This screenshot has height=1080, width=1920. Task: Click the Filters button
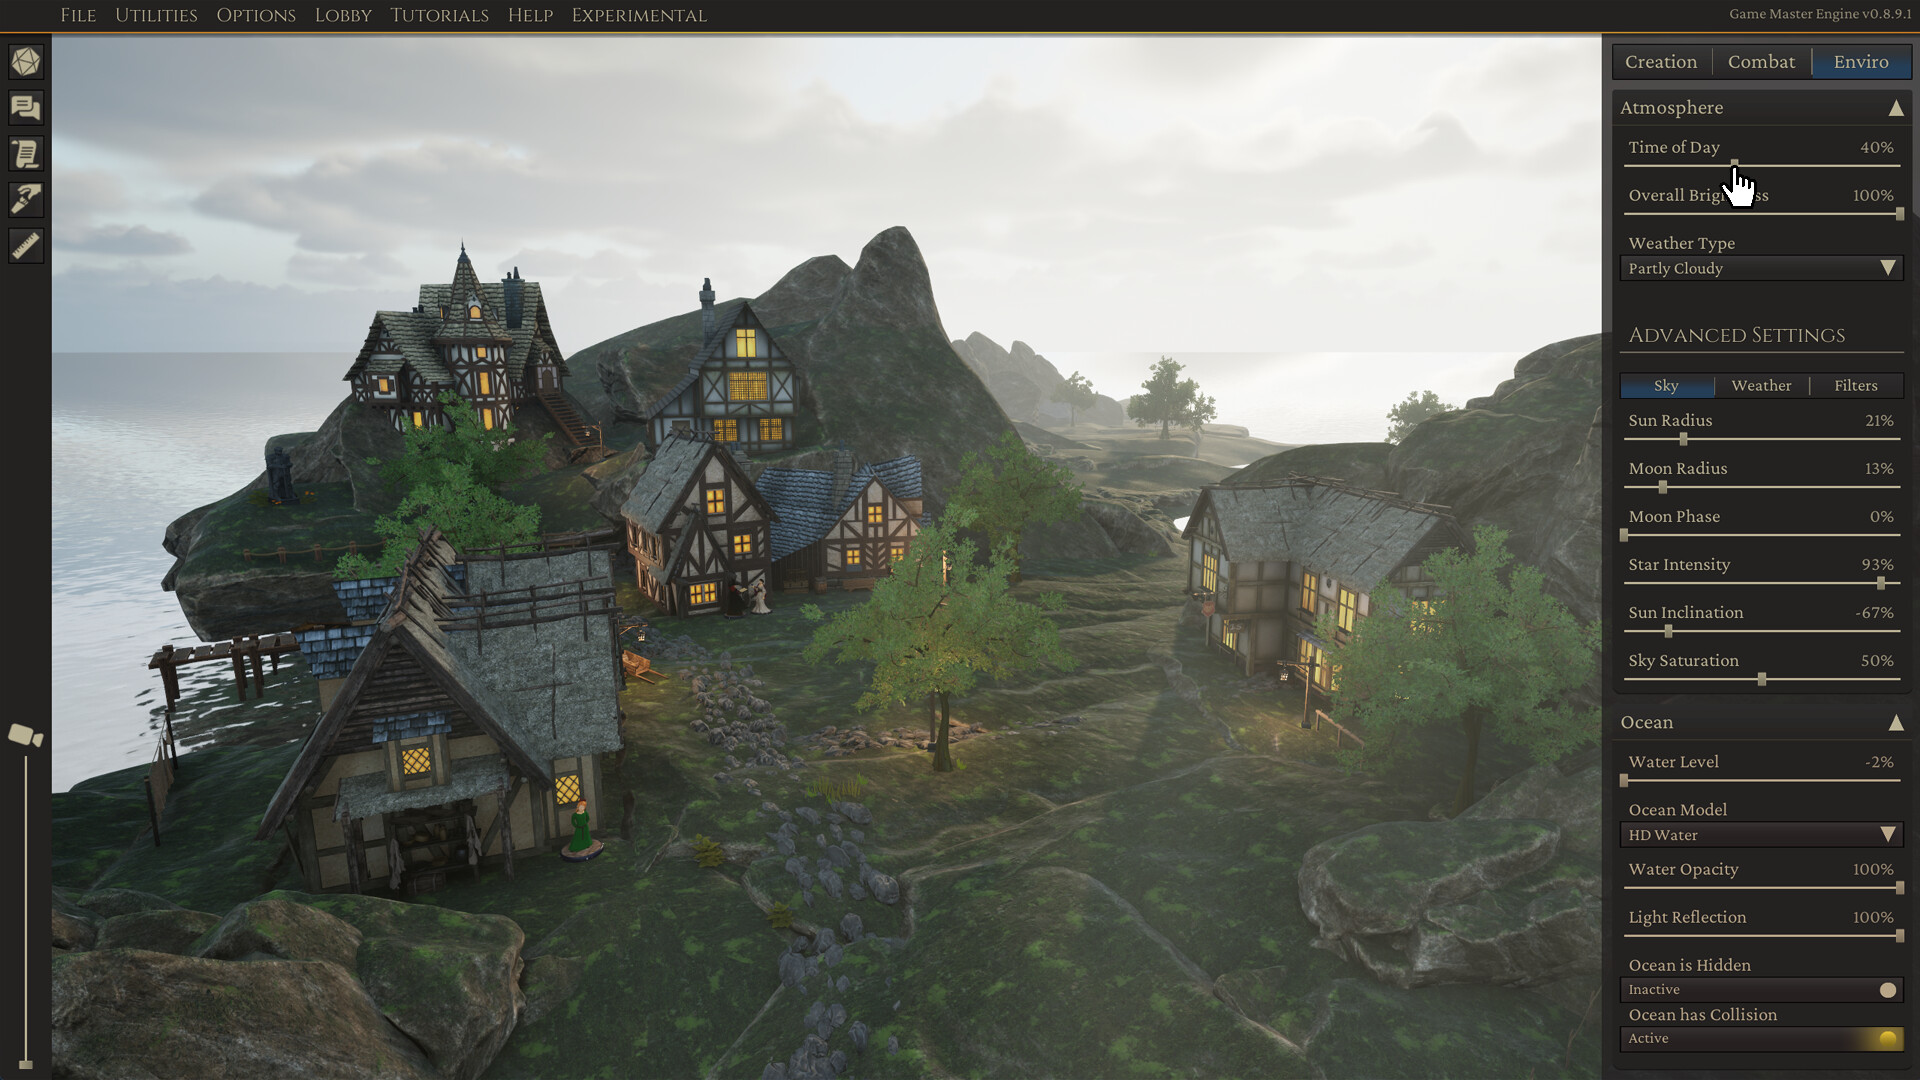coord(1856,385)
